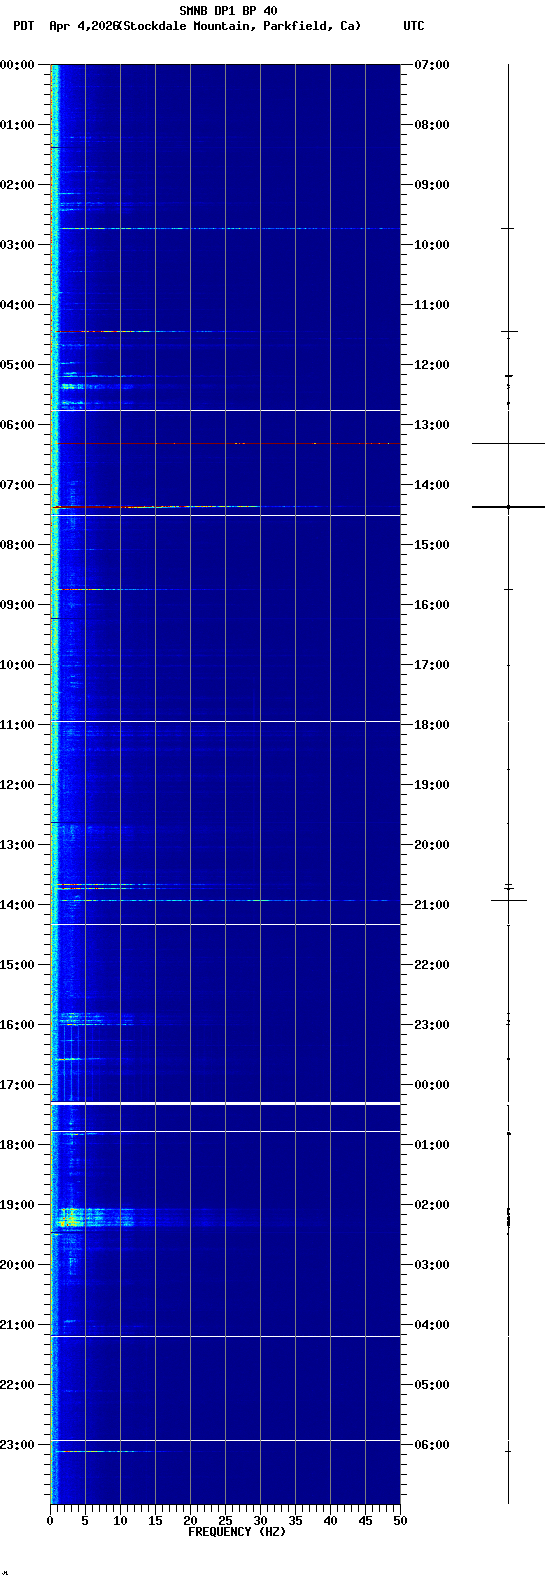This screenshot has height=1584, width=552.
Task: Click the Stockdale Mountain, Parkfield, Ca location text
Action: 239,26
